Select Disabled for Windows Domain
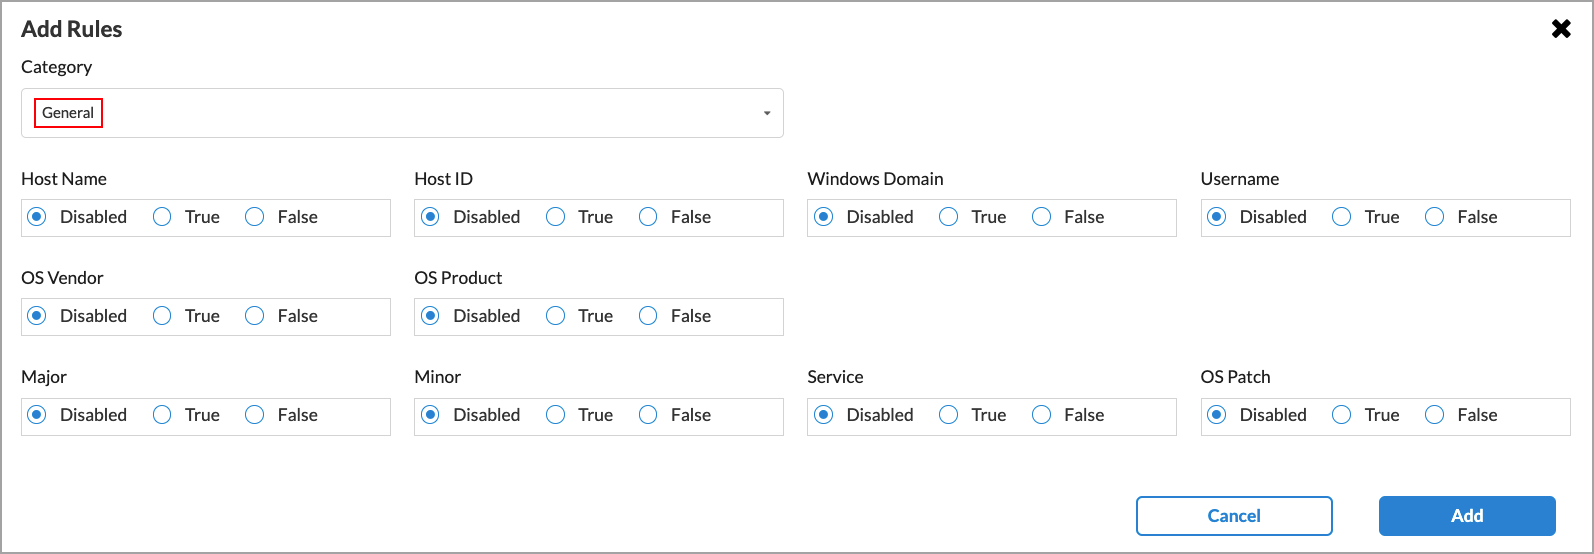 point(824,217)
